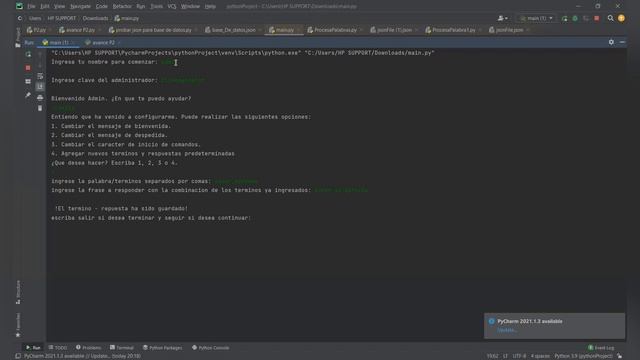This screenshot has width=640, height=360.
Task: Click the lock icon in status bar
Action: [x=620, y=356]
